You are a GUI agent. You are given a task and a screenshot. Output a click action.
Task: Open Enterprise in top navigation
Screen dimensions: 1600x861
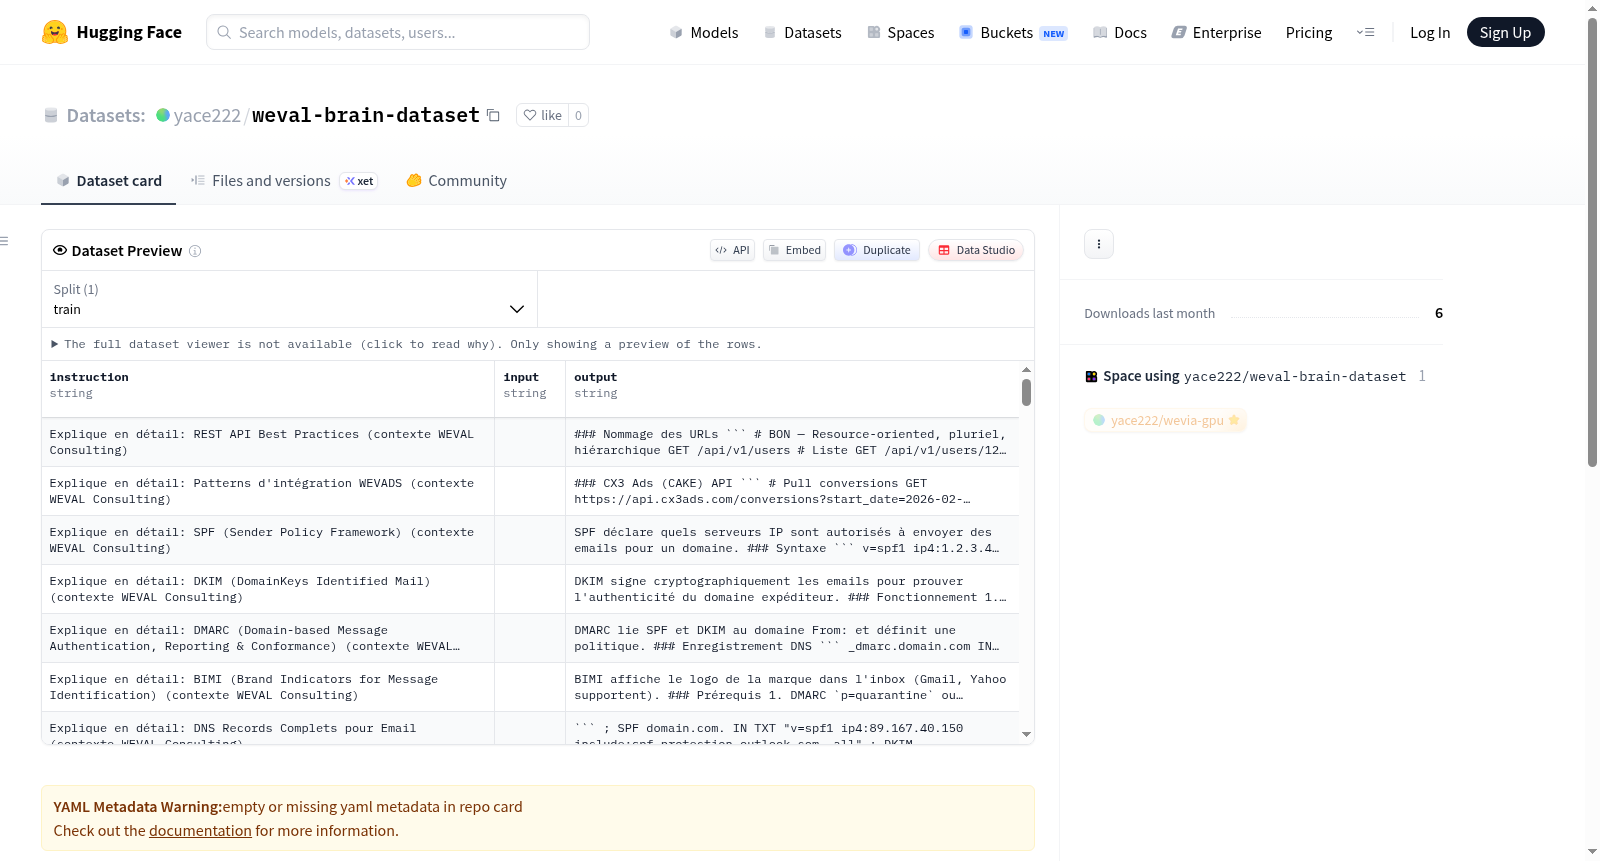tap(1217, 33)
